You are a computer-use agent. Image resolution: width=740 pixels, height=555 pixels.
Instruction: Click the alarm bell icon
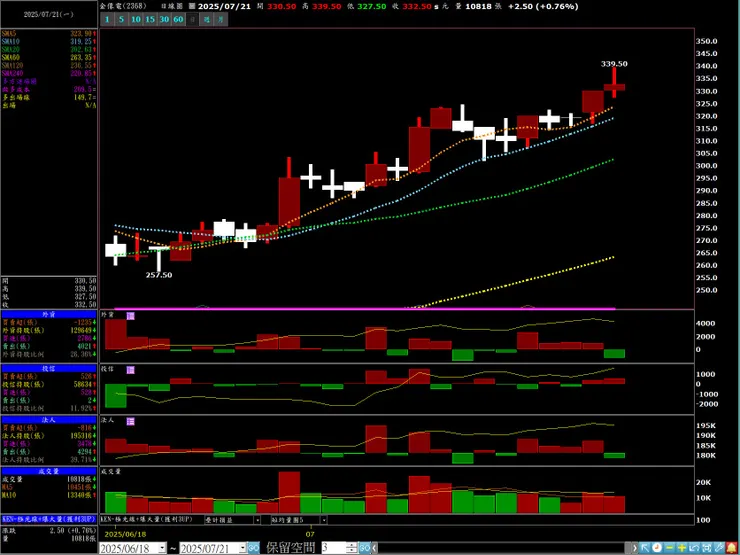tap(732, 548)
